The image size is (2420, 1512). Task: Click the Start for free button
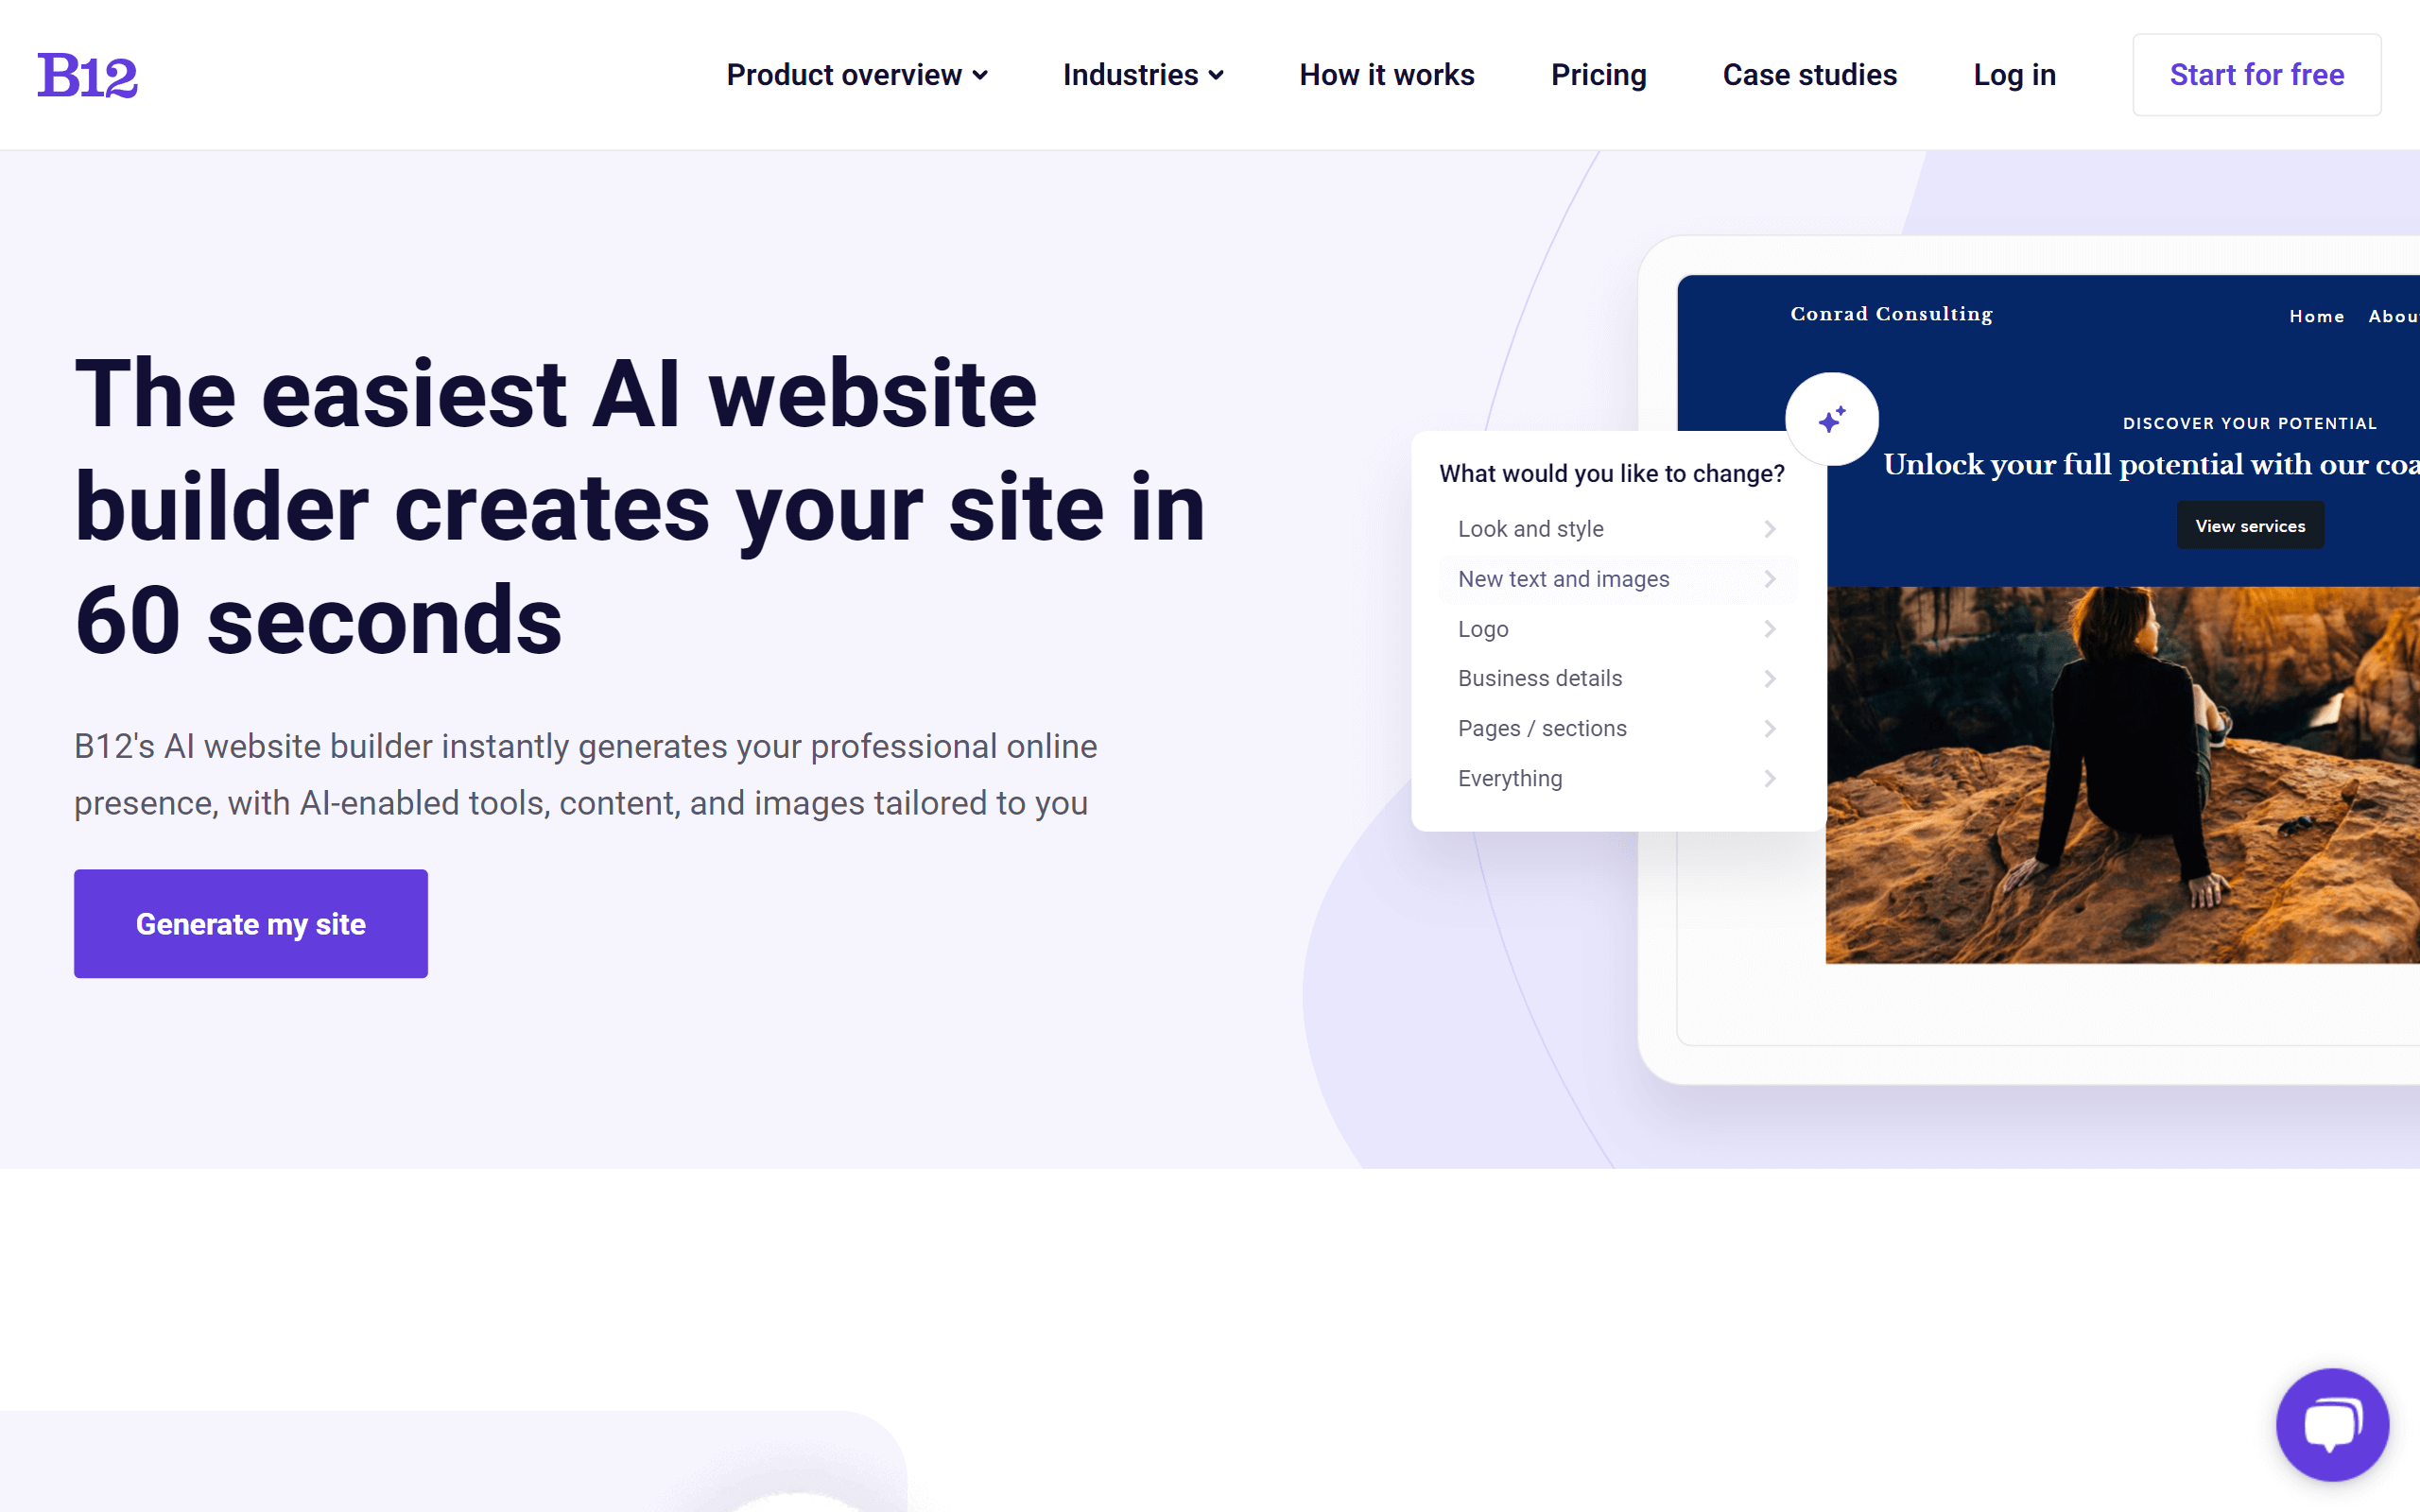point(2256,73)
